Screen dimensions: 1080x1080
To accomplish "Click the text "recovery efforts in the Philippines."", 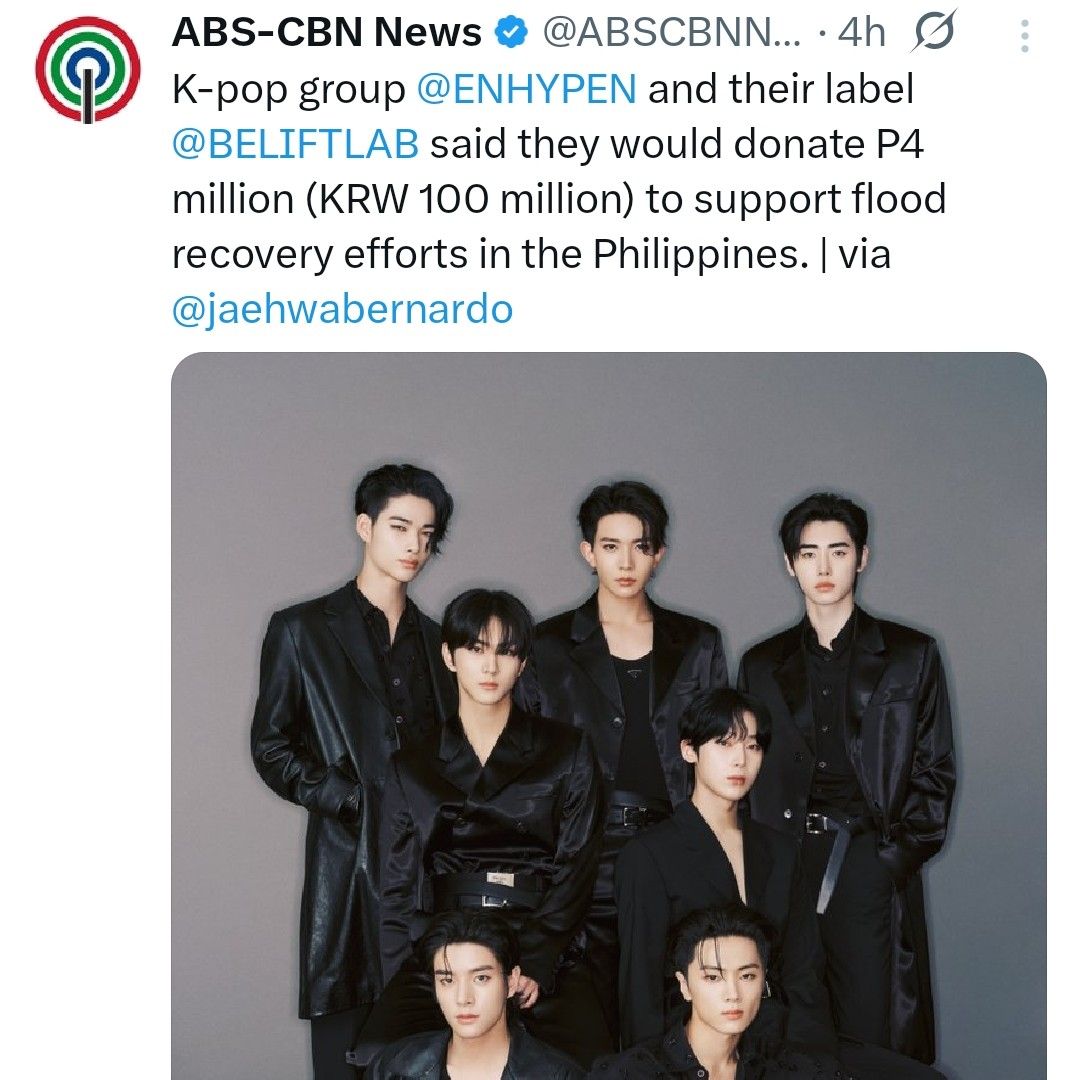I will [x=490, y=256].
